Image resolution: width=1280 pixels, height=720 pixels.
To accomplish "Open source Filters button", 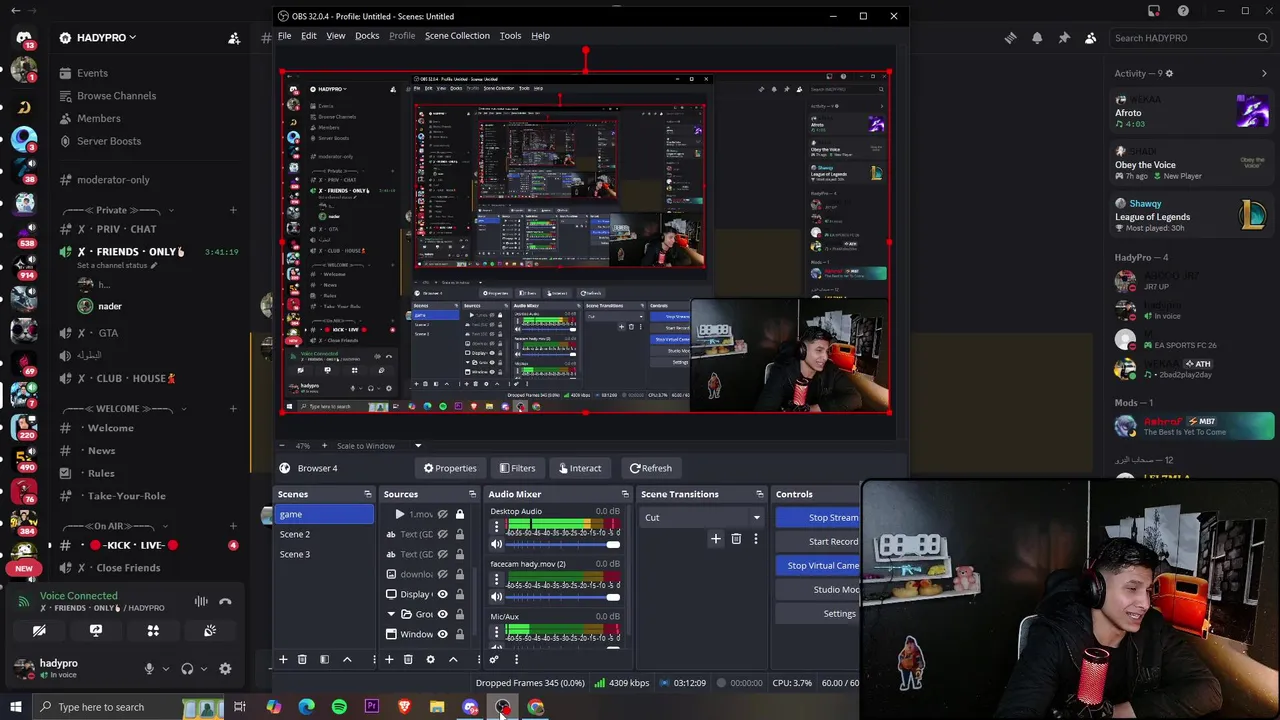I will click(517, 468).
